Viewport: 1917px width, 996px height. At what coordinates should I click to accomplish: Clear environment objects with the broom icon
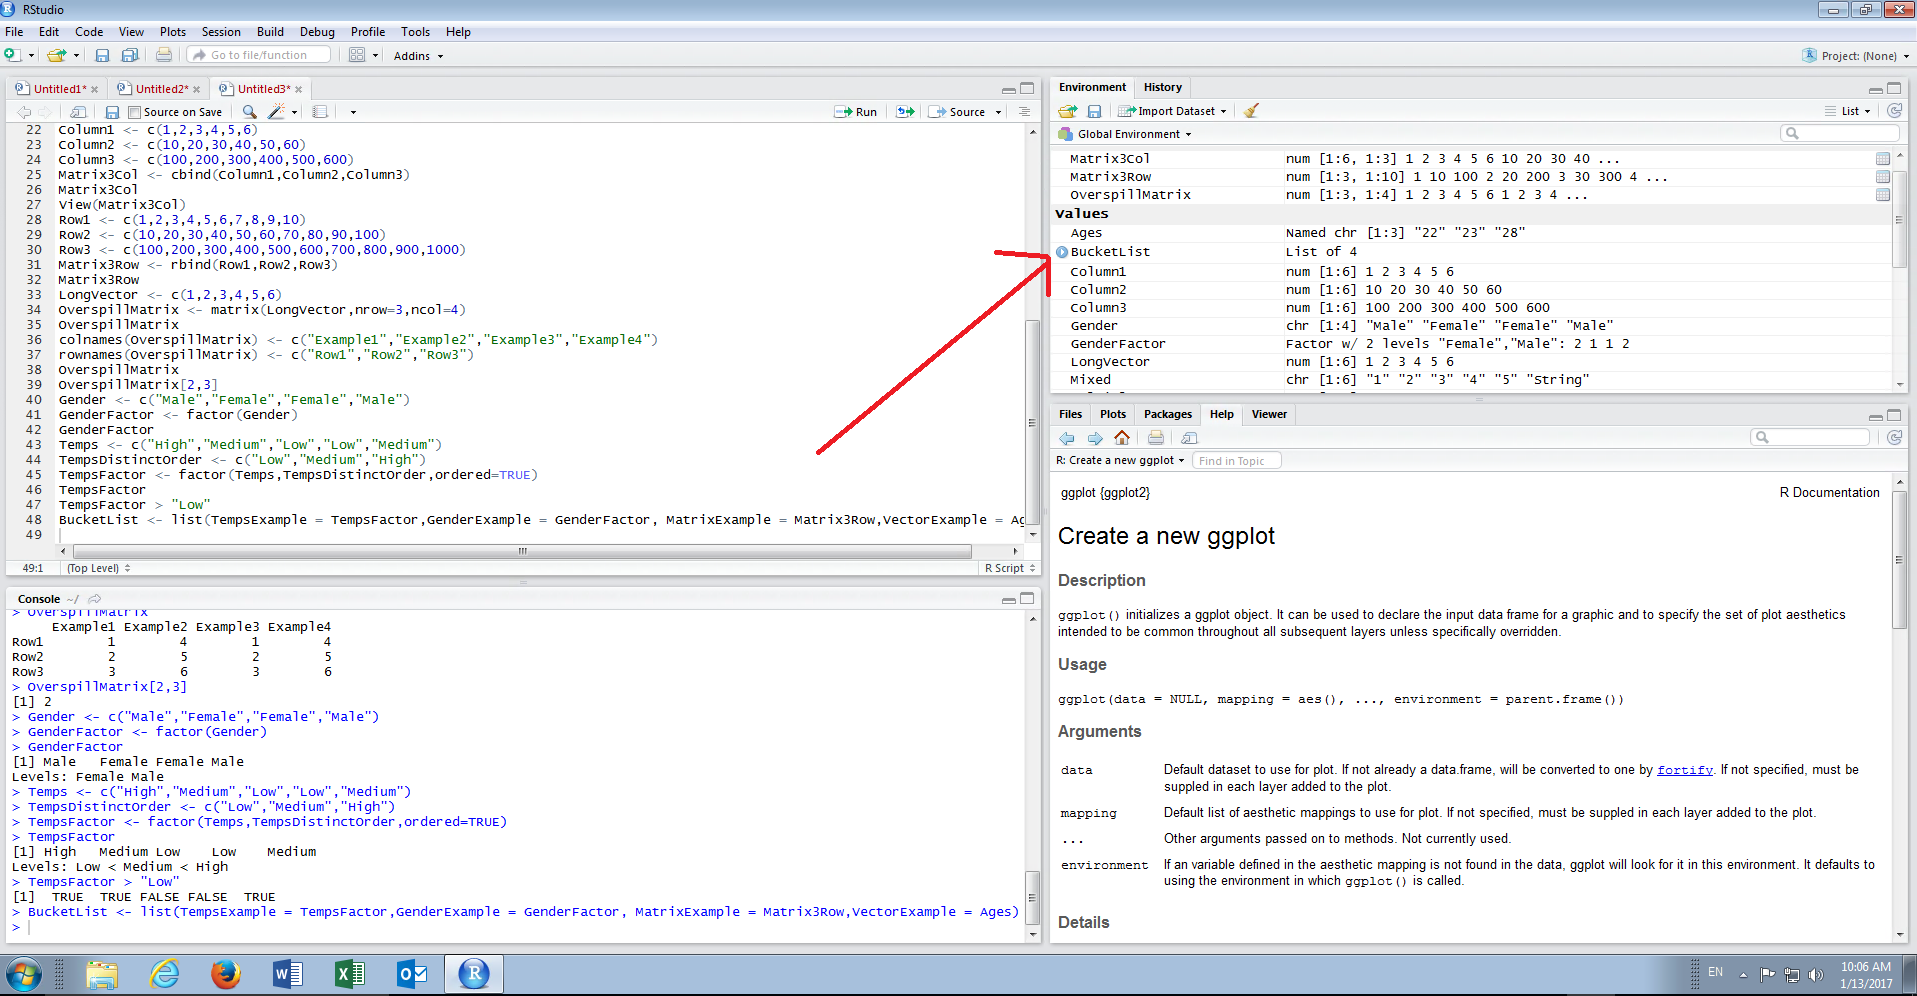tap(1251, 111)
